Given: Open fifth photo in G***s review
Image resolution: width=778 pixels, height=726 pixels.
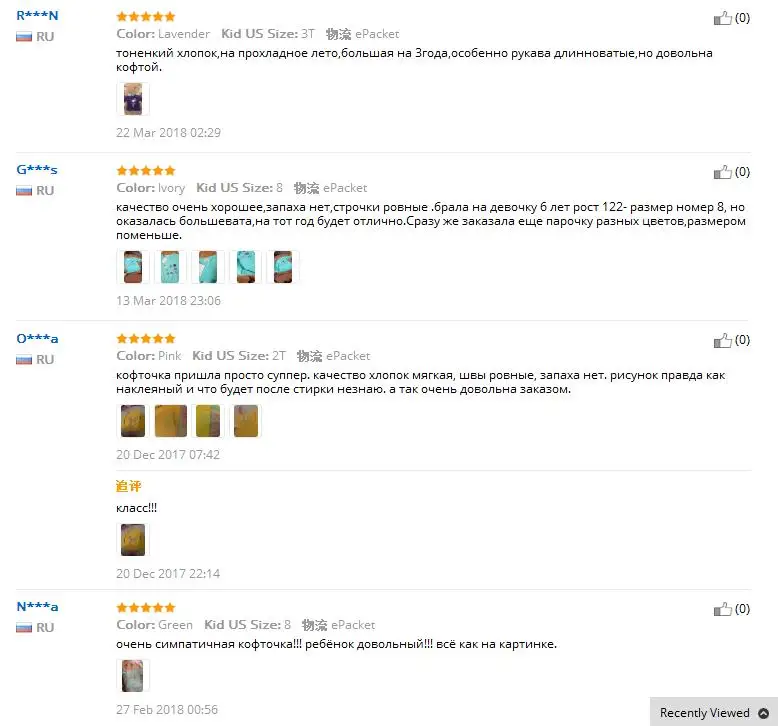Looking at the screenshot, I should coord(283,267).
